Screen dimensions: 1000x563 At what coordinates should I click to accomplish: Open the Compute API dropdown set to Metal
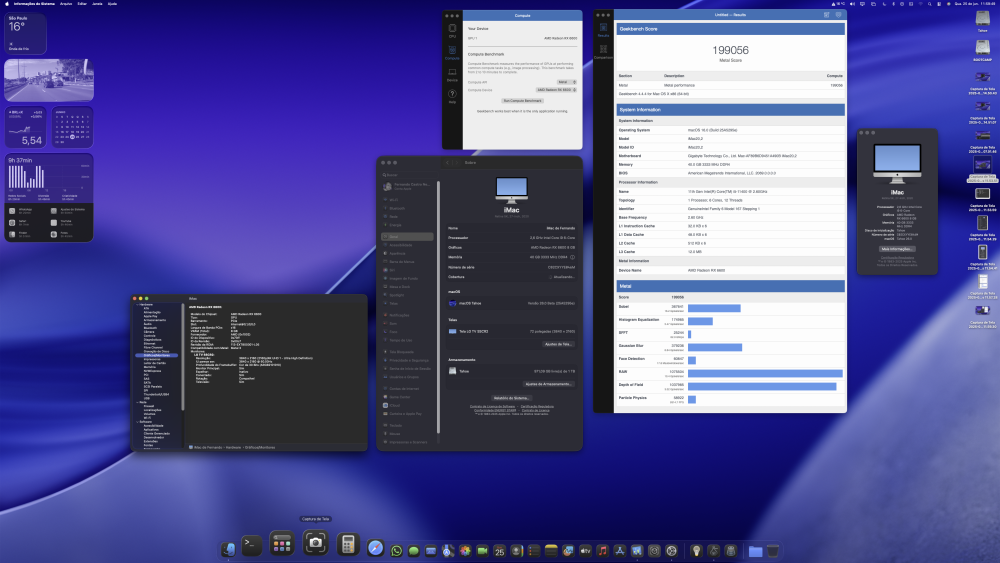(x=566, y=82)
